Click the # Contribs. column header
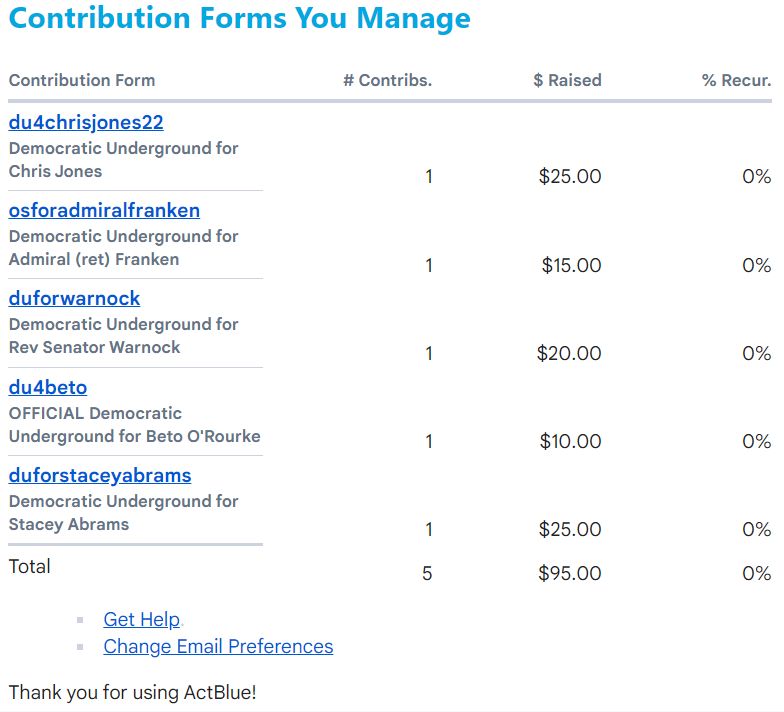784x712 pixels. (387, 80)
